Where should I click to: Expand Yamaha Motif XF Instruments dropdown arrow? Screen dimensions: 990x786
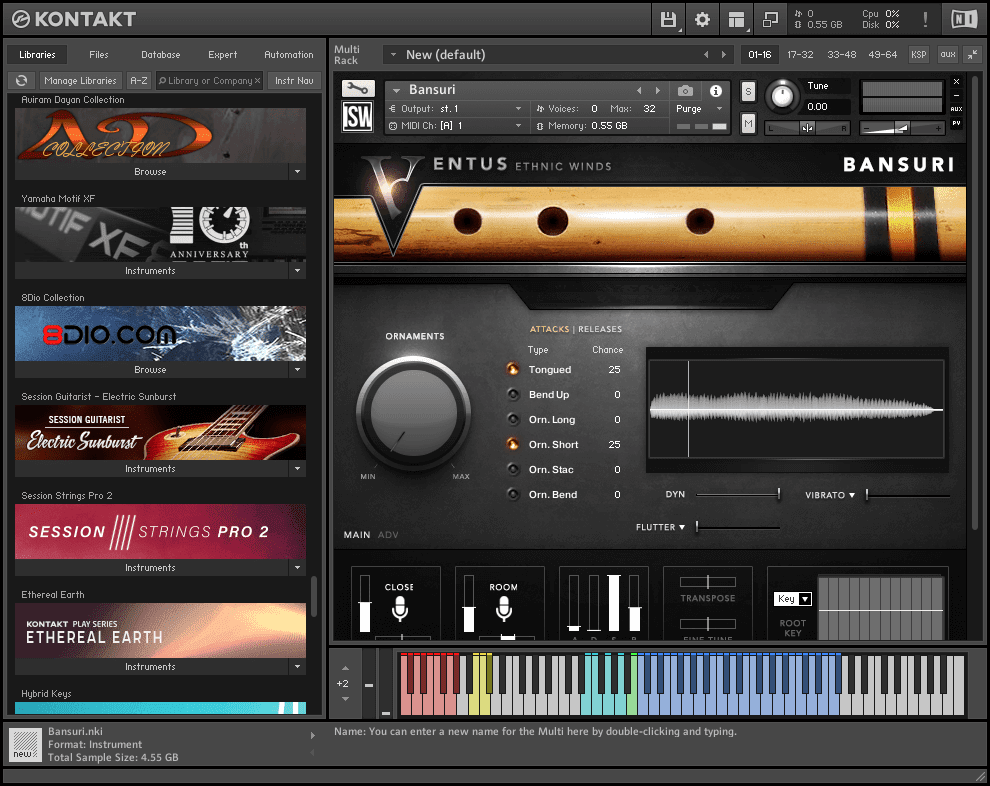click(297, 271)
